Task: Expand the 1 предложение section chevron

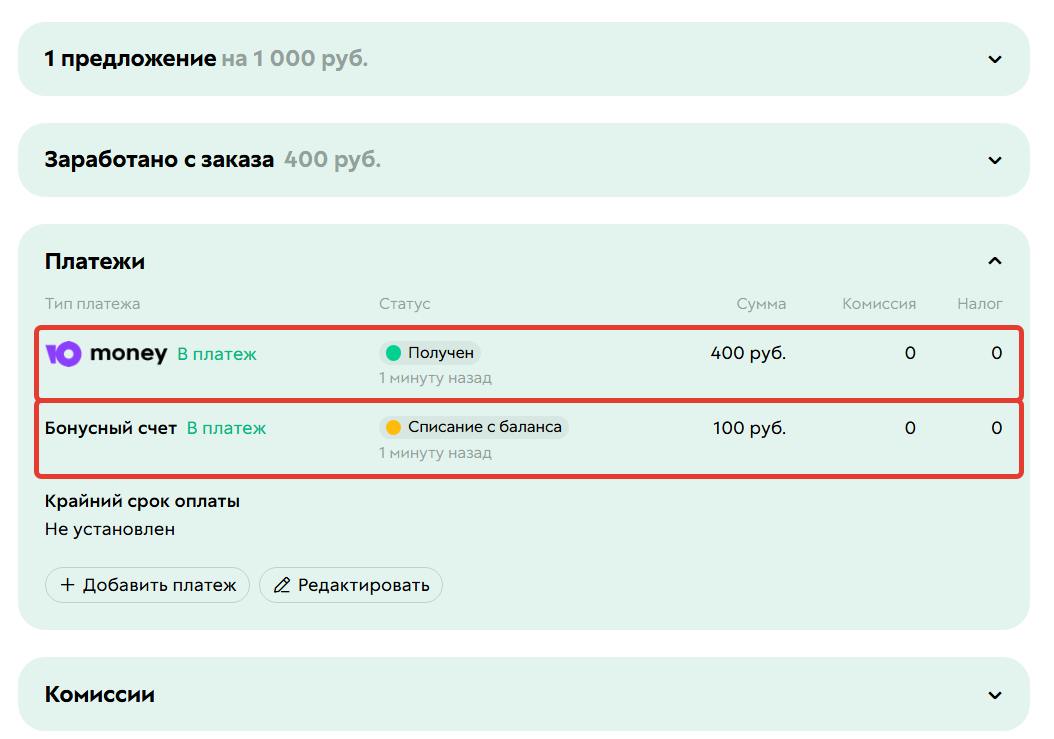Action: (995, 59)
